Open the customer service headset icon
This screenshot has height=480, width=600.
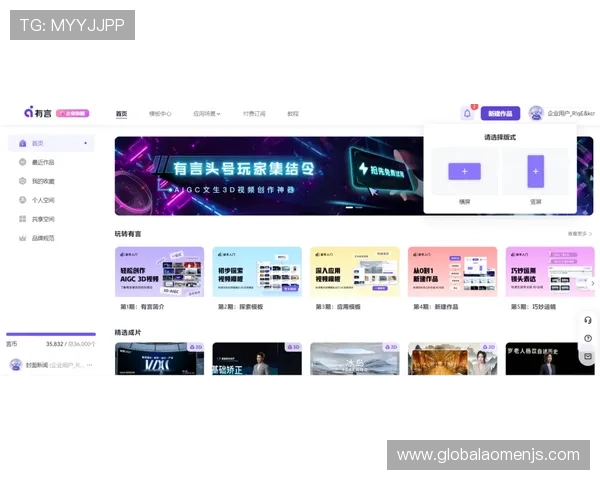(x=588, y=320)
